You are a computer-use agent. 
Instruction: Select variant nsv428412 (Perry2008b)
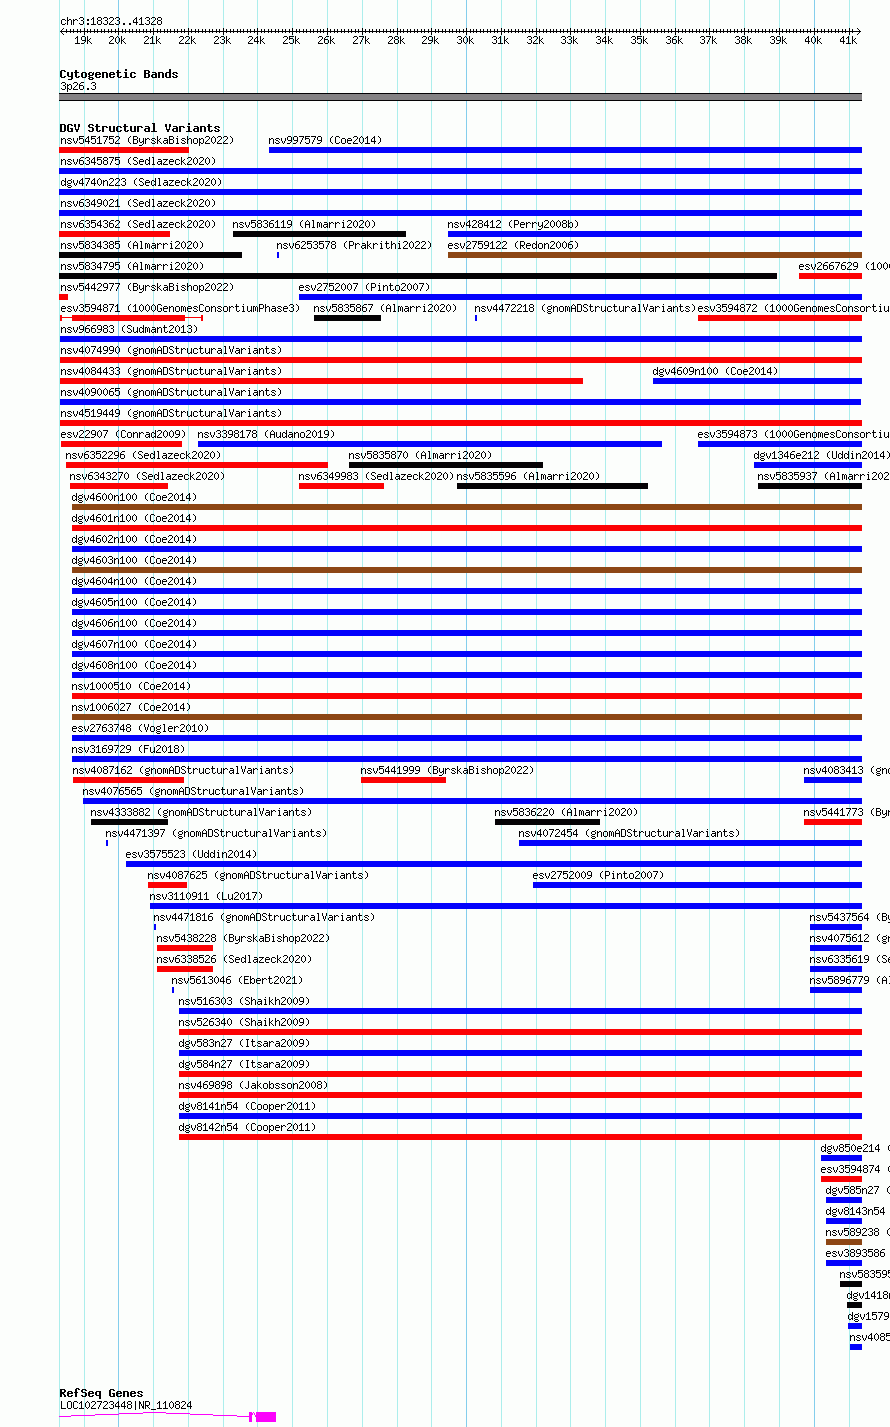click(x=655, y=234)
